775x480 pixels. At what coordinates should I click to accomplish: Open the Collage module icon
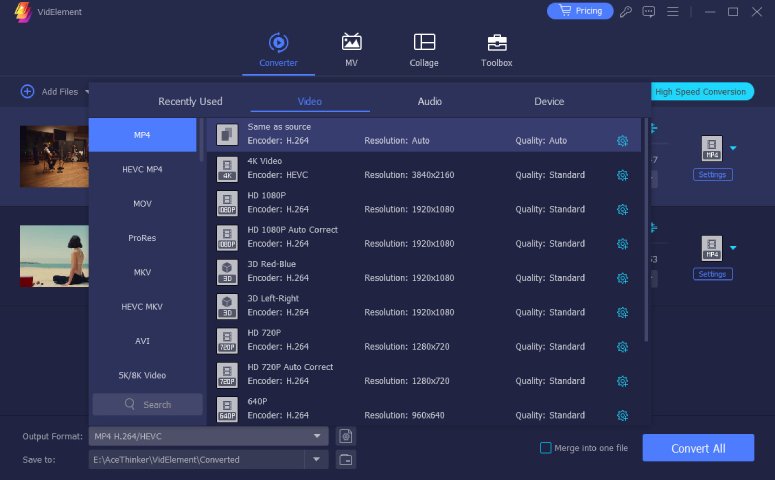click(424, 43)
